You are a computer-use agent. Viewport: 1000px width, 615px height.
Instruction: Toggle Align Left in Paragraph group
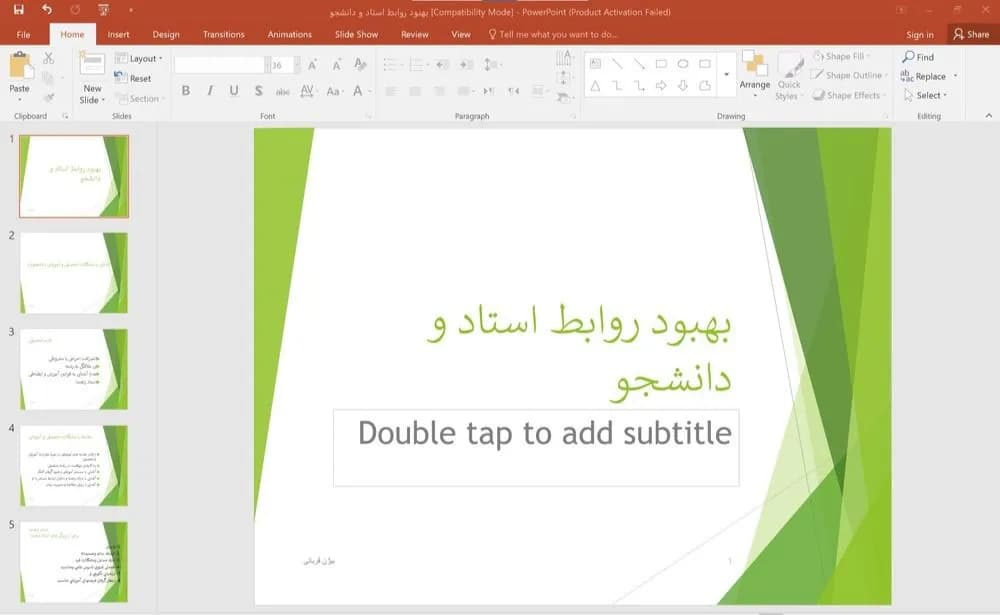click(391, 91)
